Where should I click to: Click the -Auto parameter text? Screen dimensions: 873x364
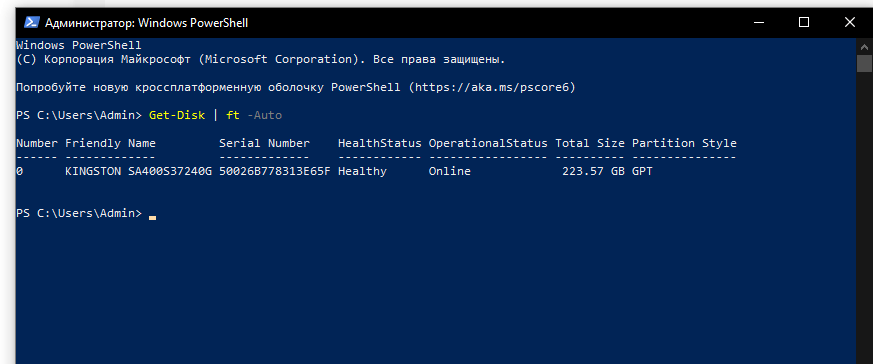[264, 115]
